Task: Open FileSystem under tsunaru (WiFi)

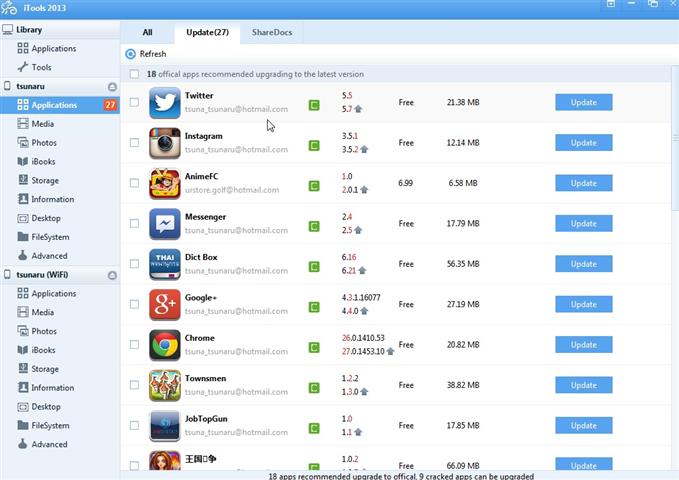Action: pos(43,426)
